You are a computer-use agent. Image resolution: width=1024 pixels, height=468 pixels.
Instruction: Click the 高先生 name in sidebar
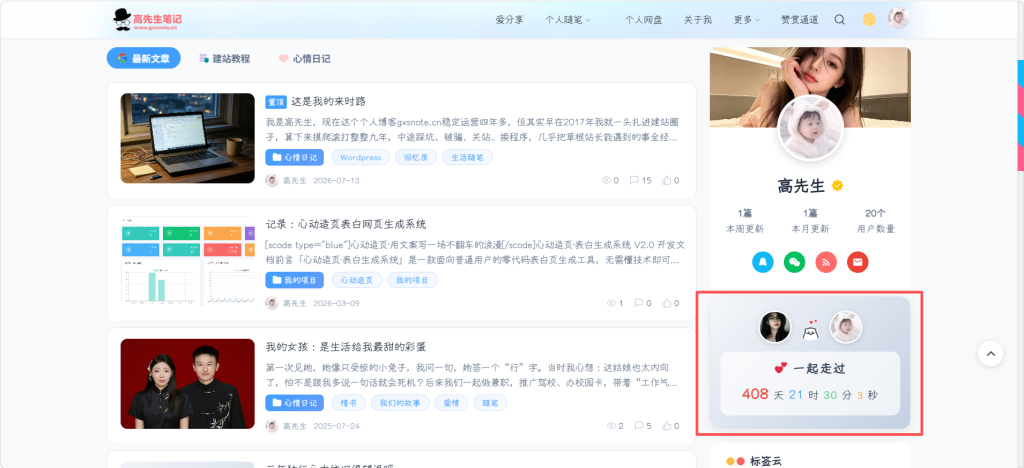(x=801, y=186)
